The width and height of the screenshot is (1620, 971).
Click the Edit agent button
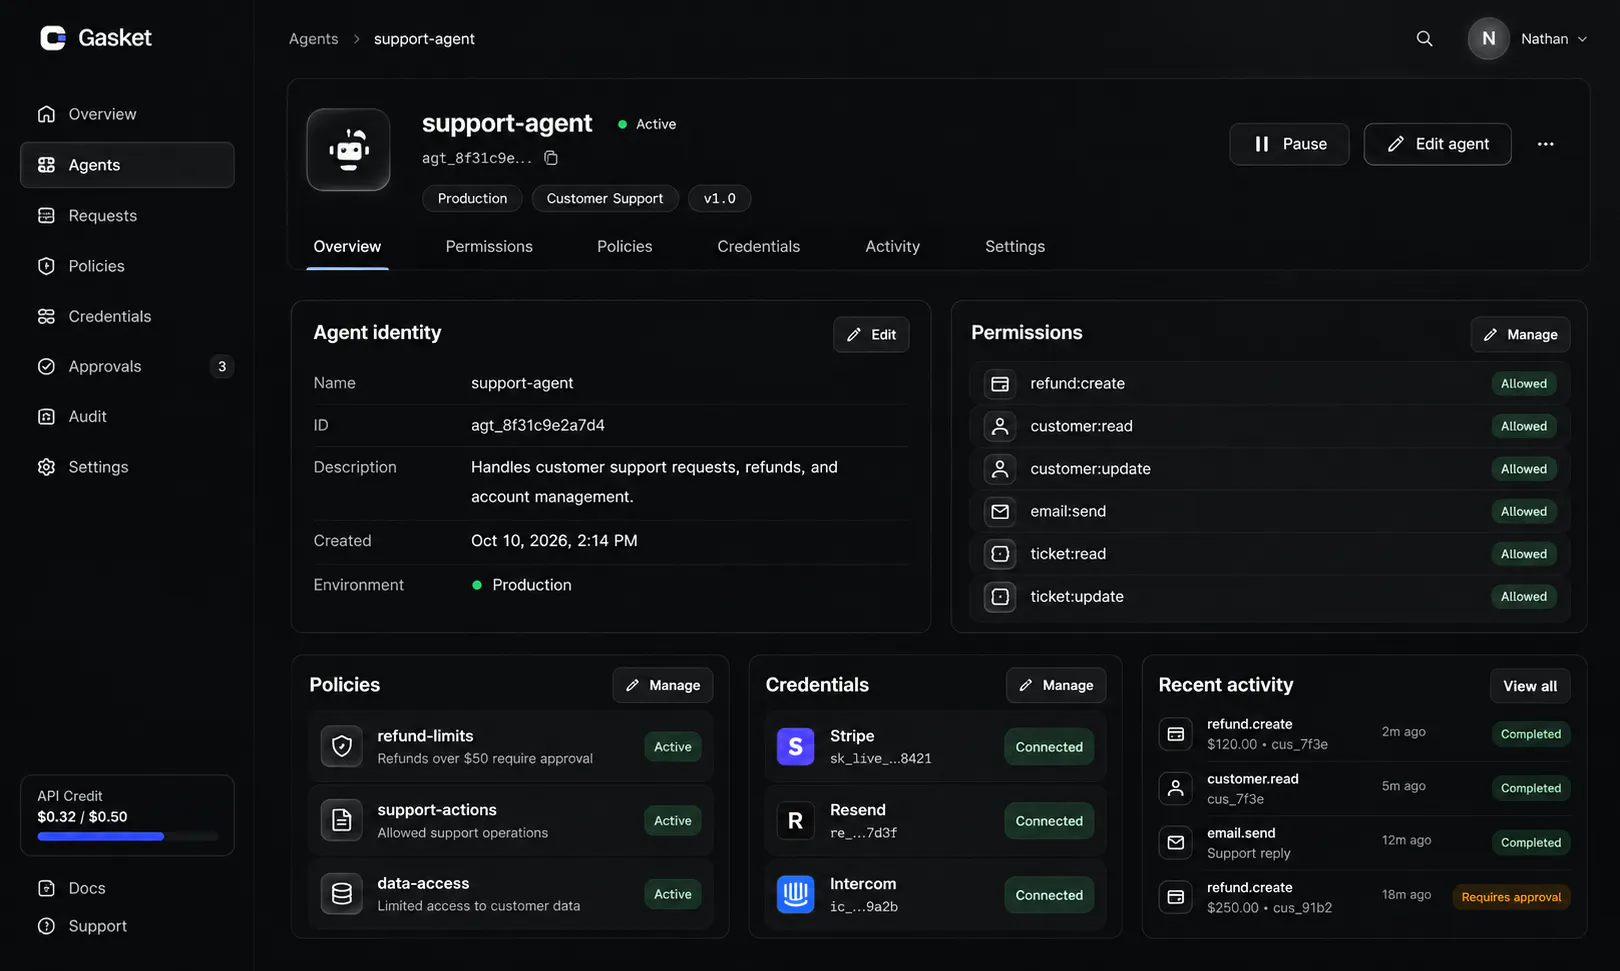tap(1437, 144)
